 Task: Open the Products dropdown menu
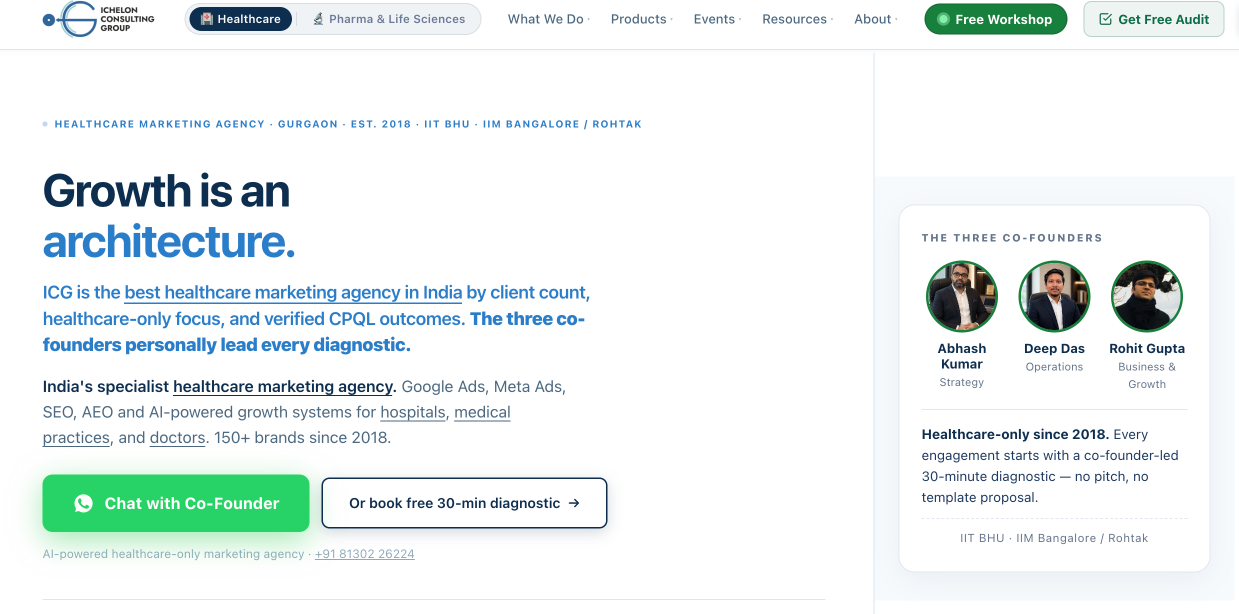tap(642, 19)
